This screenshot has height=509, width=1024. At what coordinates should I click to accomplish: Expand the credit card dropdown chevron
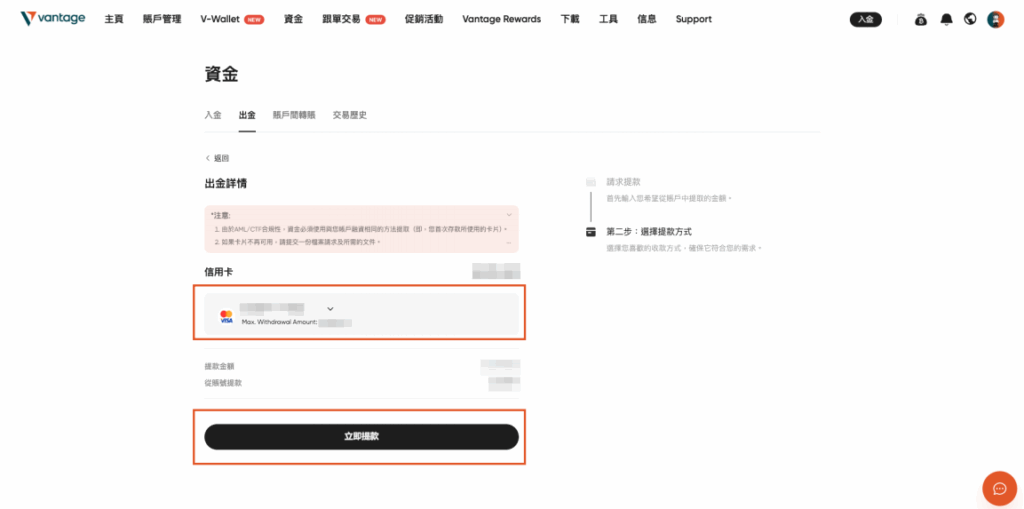[330, 308]
